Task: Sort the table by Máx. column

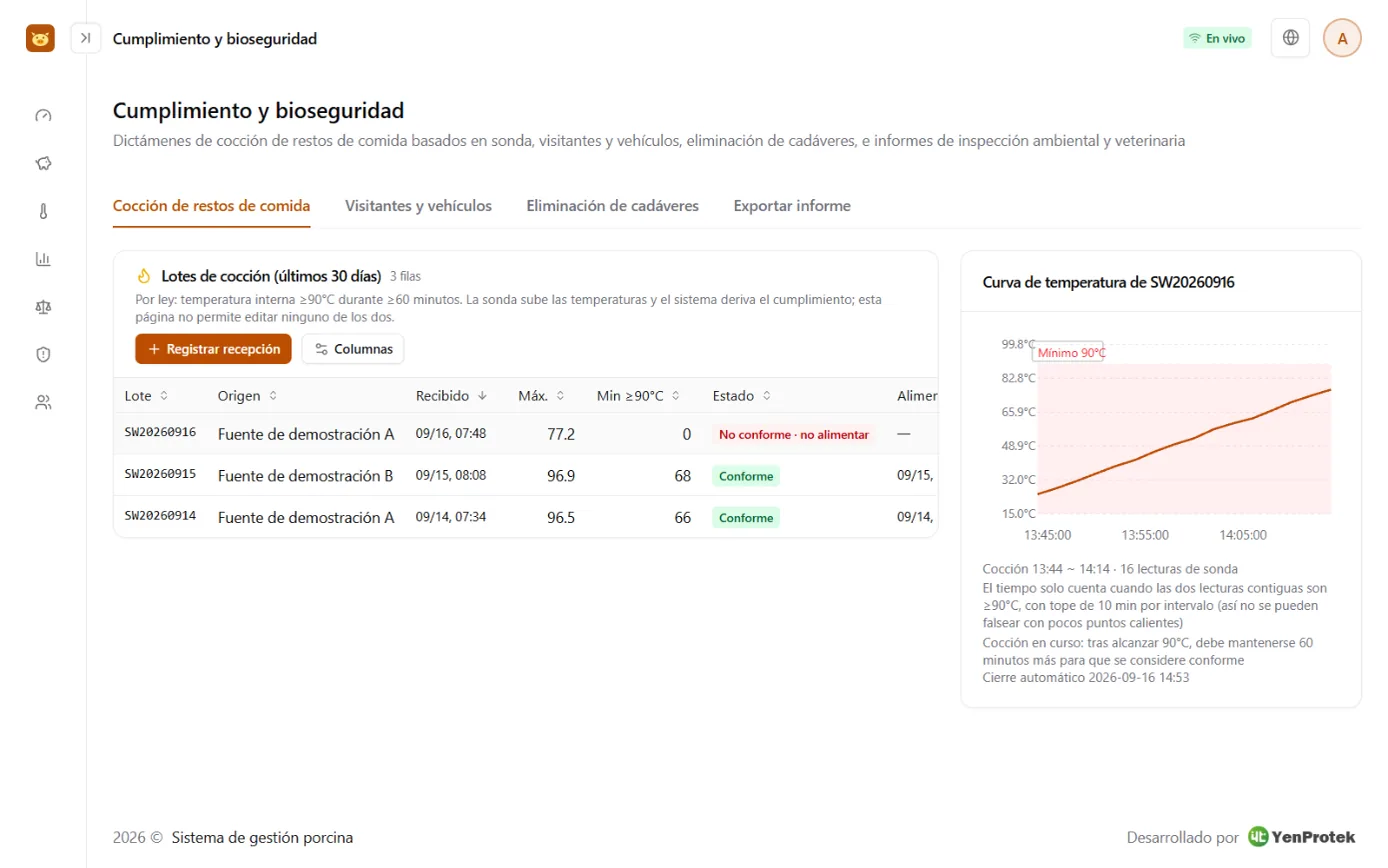Action: [542, 396]
